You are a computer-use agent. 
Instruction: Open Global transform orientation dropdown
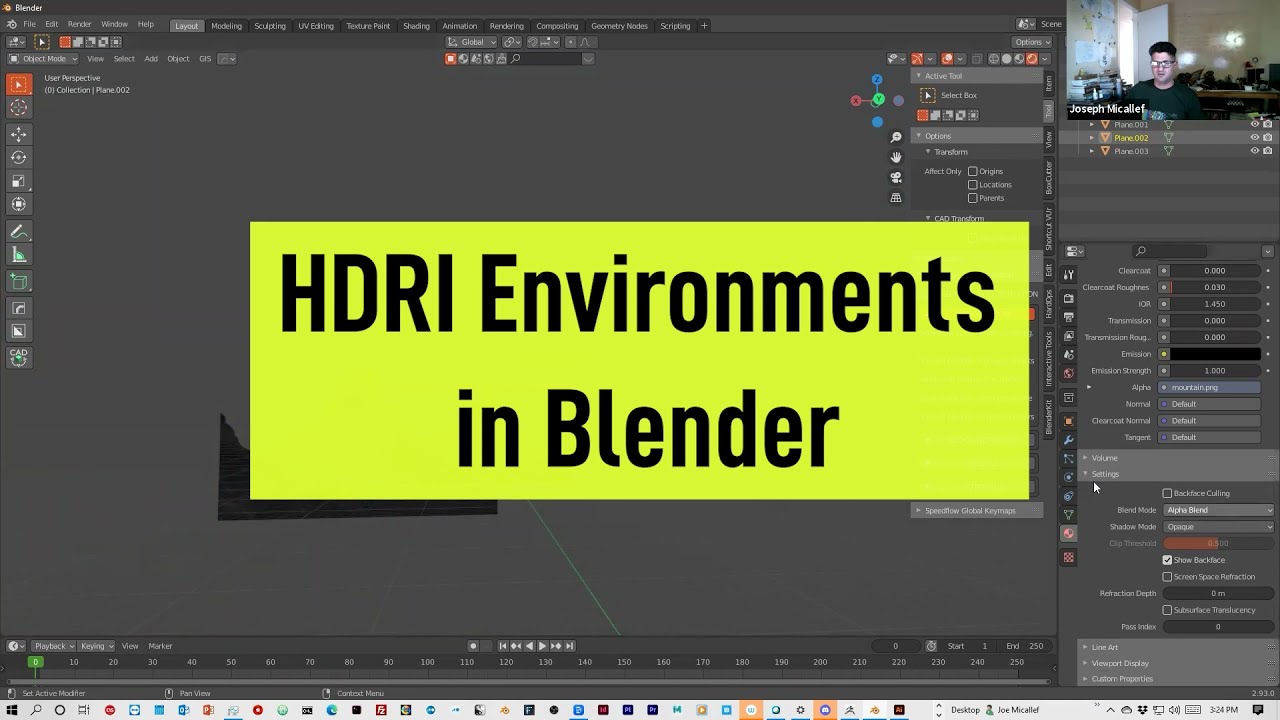tap(471, 42)
